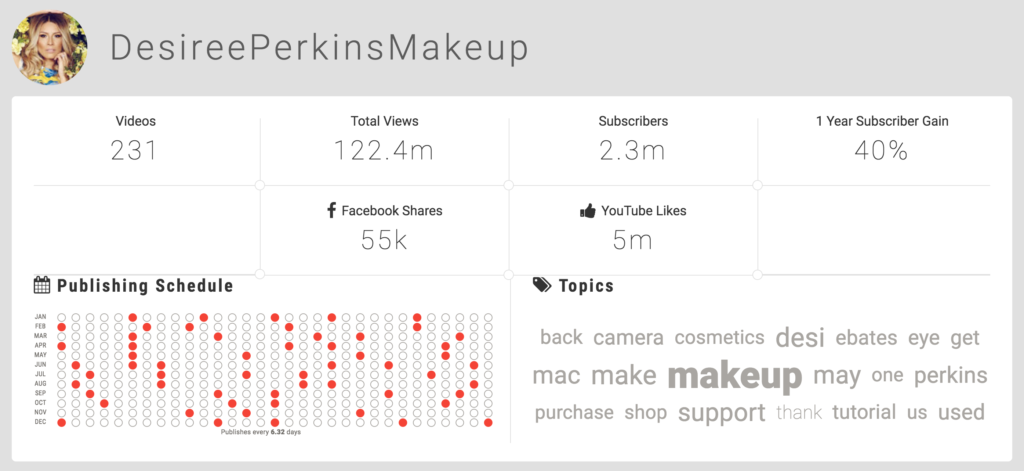The image size is (1024, 471).
Task: Select the 'cosmetics' topic word
Action: click(719, 338)
